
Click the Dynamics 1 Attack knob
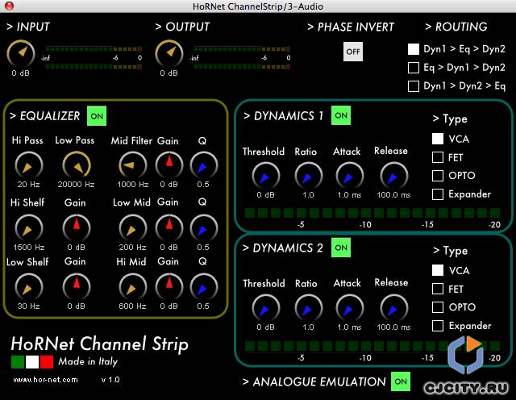coord(349,176)
